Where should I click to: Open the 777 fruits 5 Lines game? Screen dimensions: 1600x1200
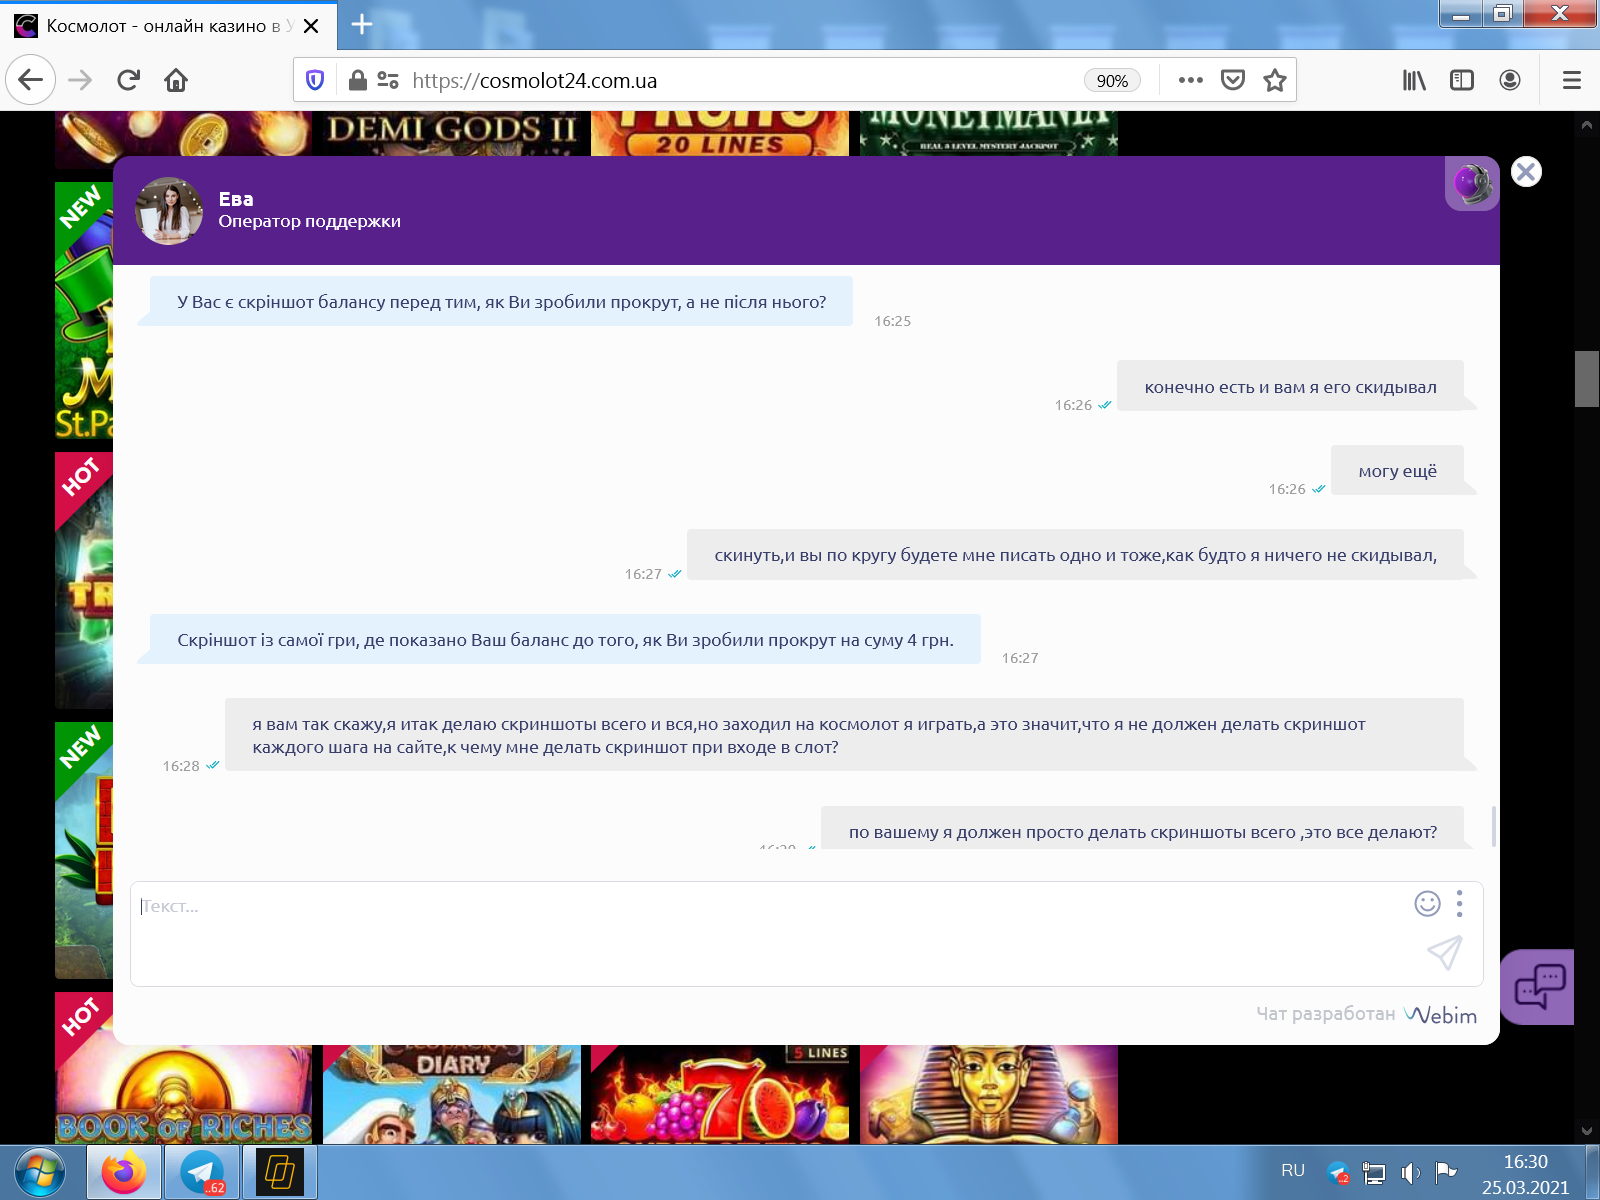pos(720,1094)
